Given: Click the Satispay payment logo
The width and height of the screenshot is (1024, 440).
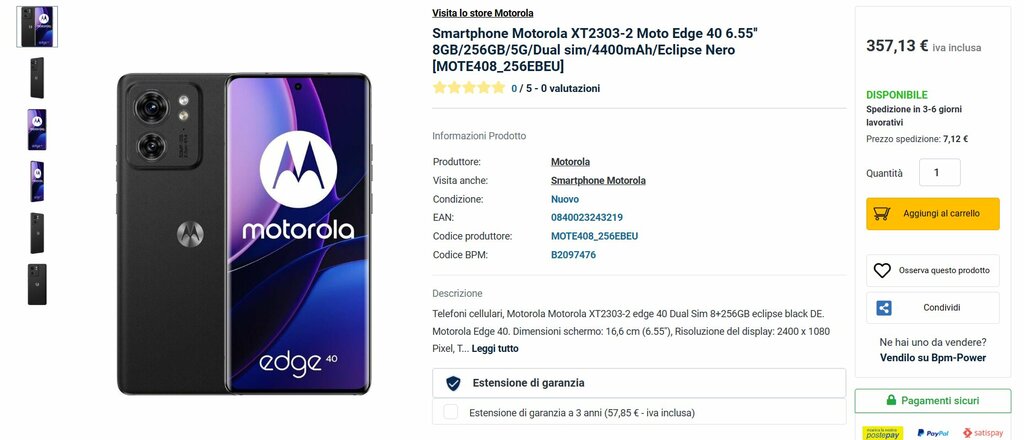Looking at the screenshot, I should pyautogui.click(x=983, y=433).
